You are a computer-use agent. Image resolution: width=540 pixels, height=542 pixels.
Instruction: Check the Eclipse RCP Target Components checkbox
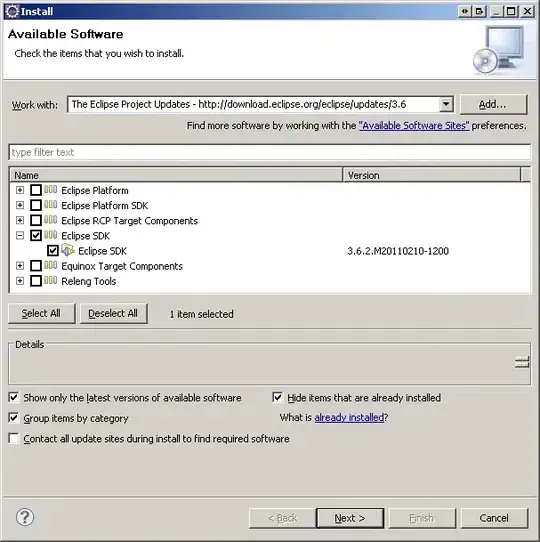(x=36, y=220)
